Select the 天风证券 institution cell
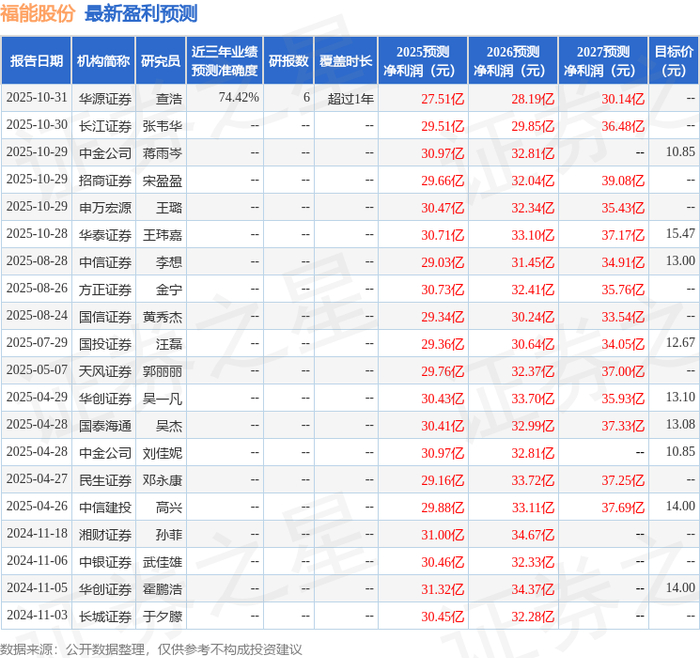The height and width of the screenshot is (658, 700). click(105, 371)
